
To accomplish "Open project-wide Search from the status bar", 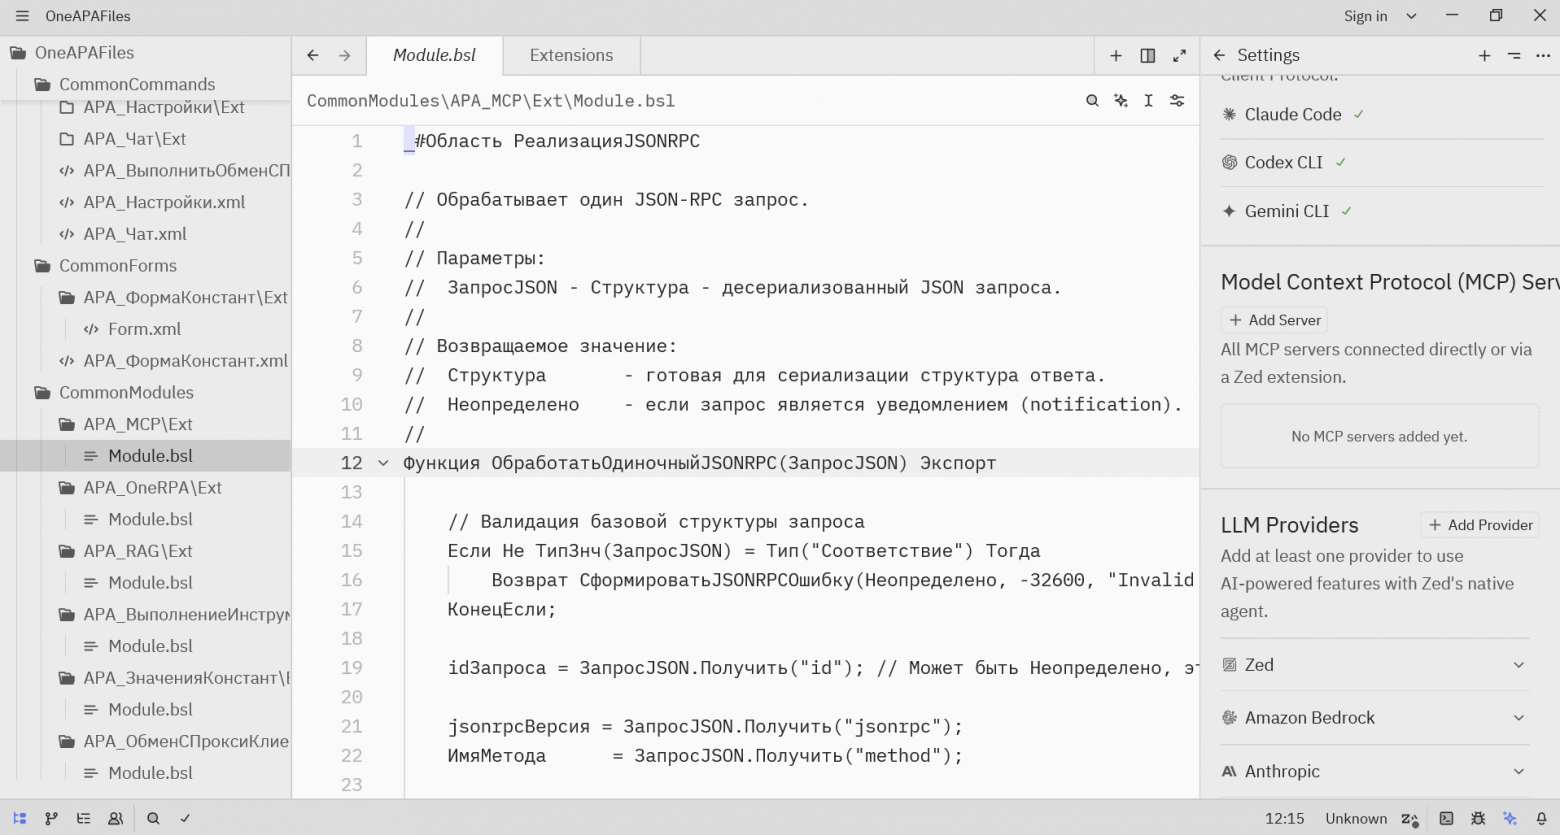I will click(153, 818).
